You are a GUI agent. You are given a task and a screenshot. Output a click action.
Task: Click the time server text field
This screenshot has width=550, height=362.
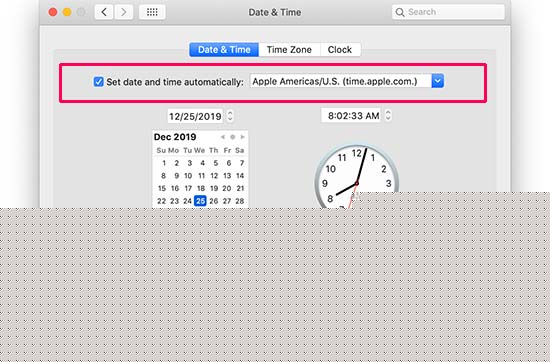(341, 81)
